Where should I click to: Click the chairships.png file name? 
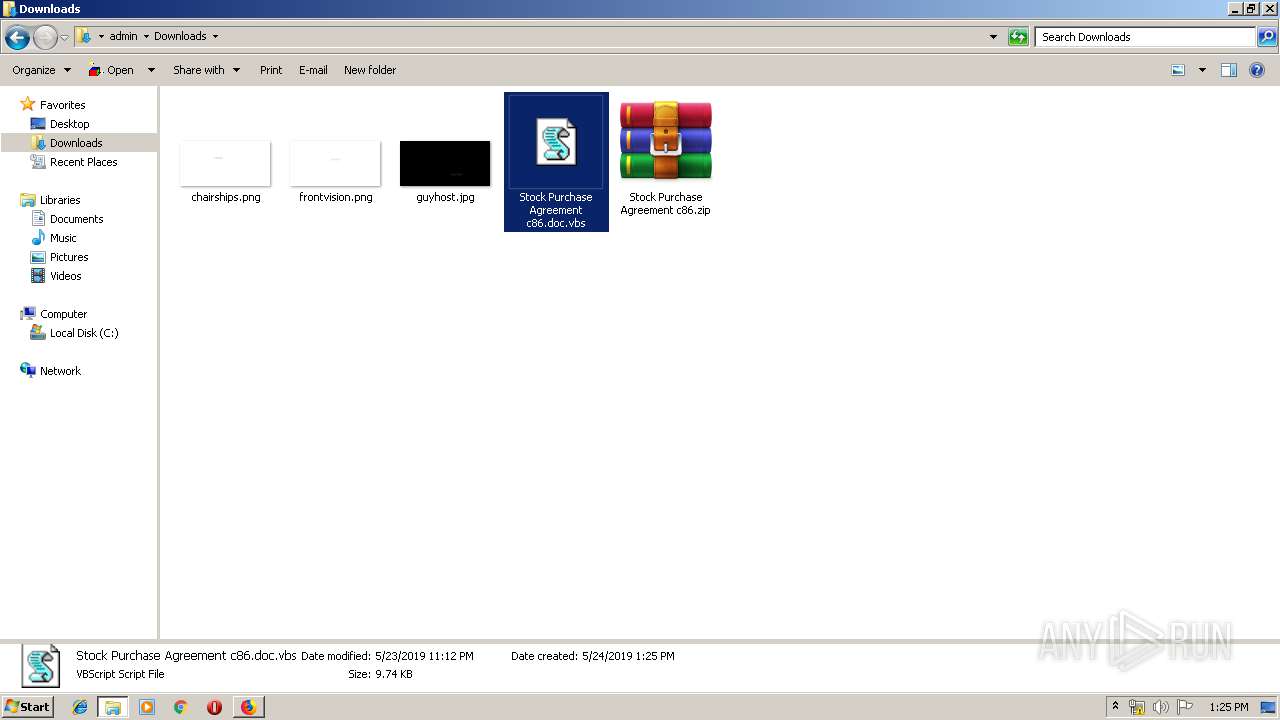click(225, 197)
